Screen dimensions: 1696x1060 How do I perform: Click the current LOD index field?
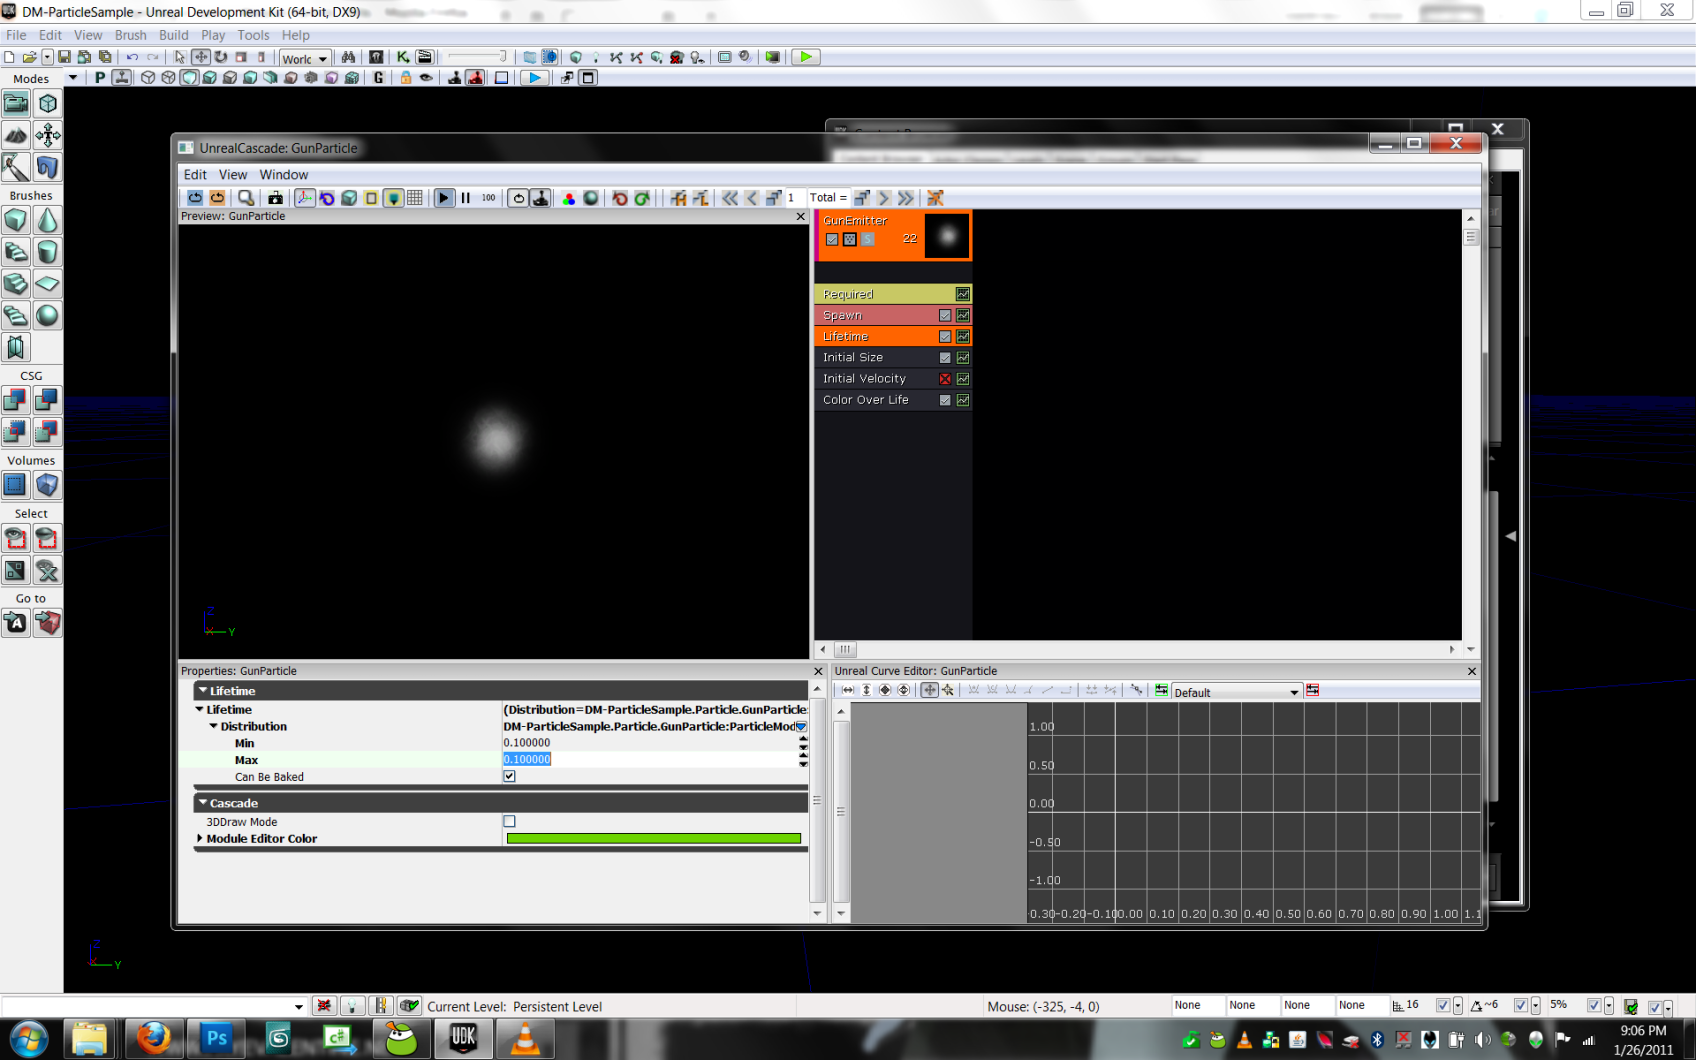[794, 198]
